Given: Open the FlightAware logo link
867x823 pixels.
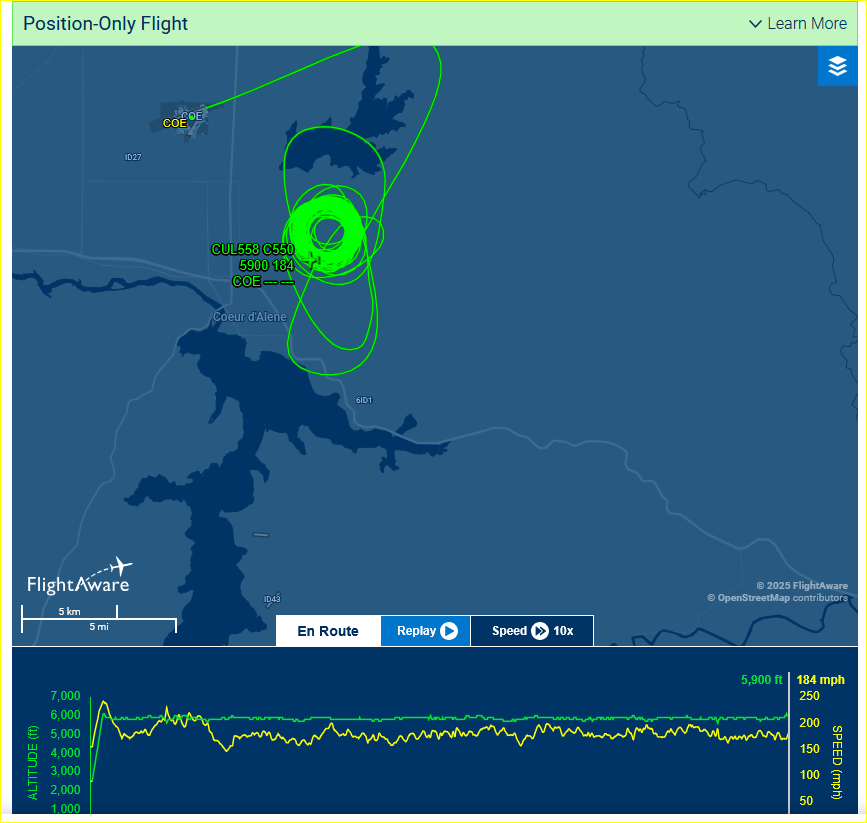Looking at the screenshot, I should click(80, 576).
